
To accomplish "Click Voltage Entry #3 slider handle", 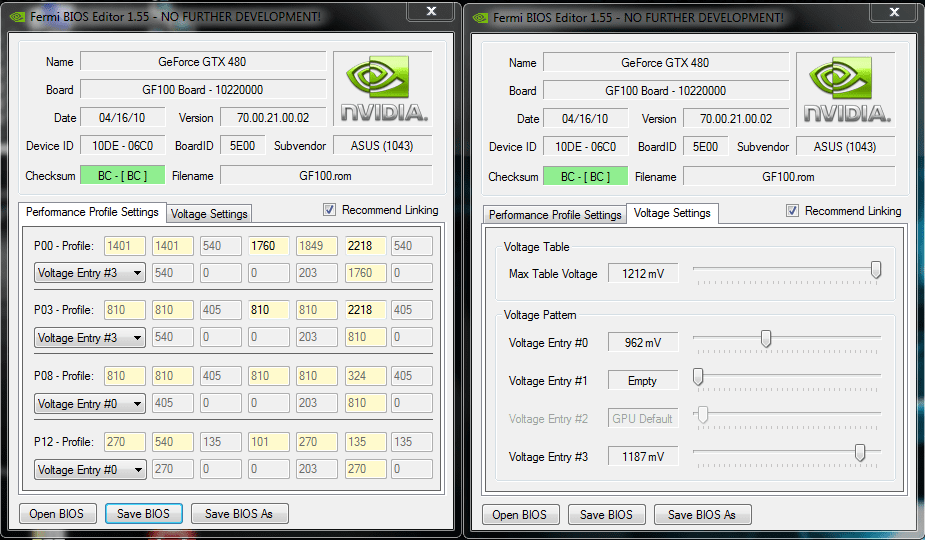I will 860,453.
